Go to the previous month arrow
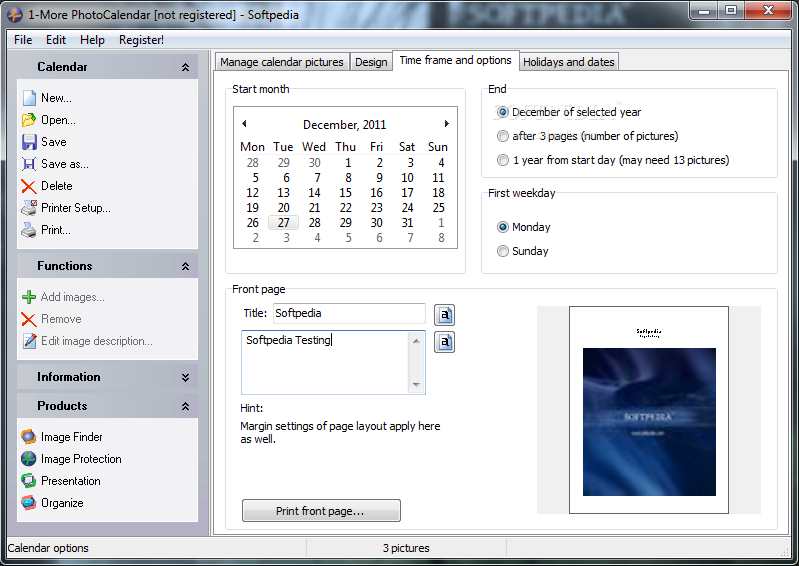This screenshot has height=566, width=799. 245,124
